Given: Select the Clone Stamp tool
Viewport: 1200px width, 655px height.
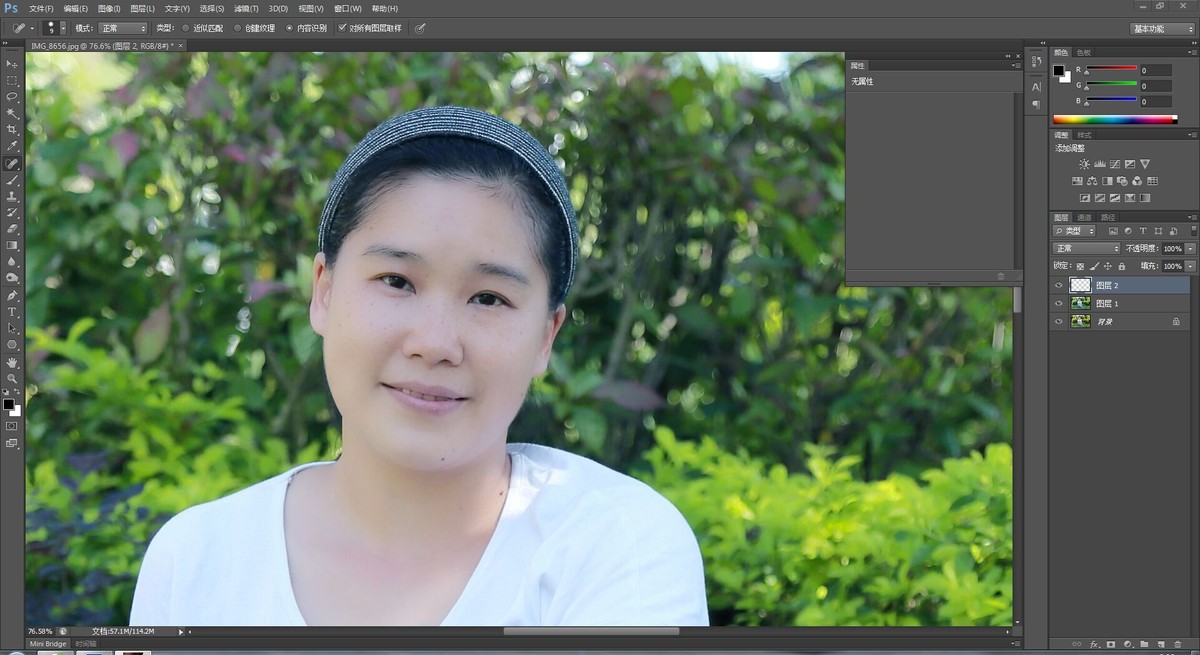Looking at the screenshot, I should 13,196.
